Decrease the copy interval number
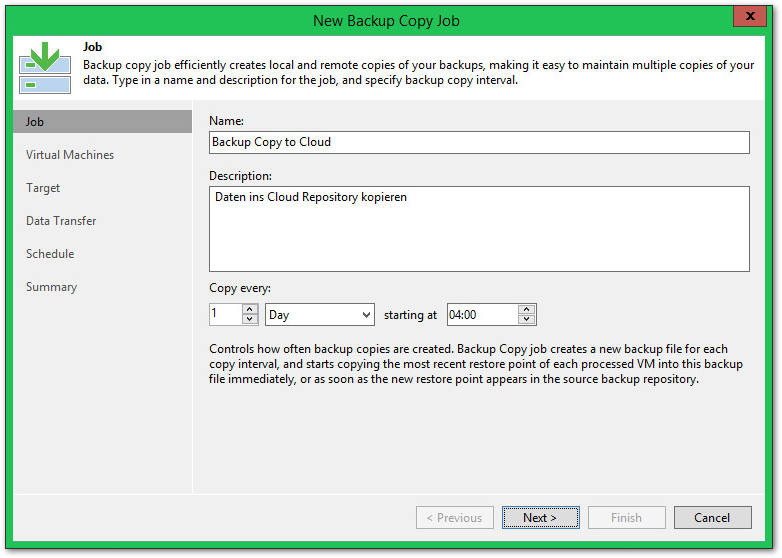 [x=250, y=320]
